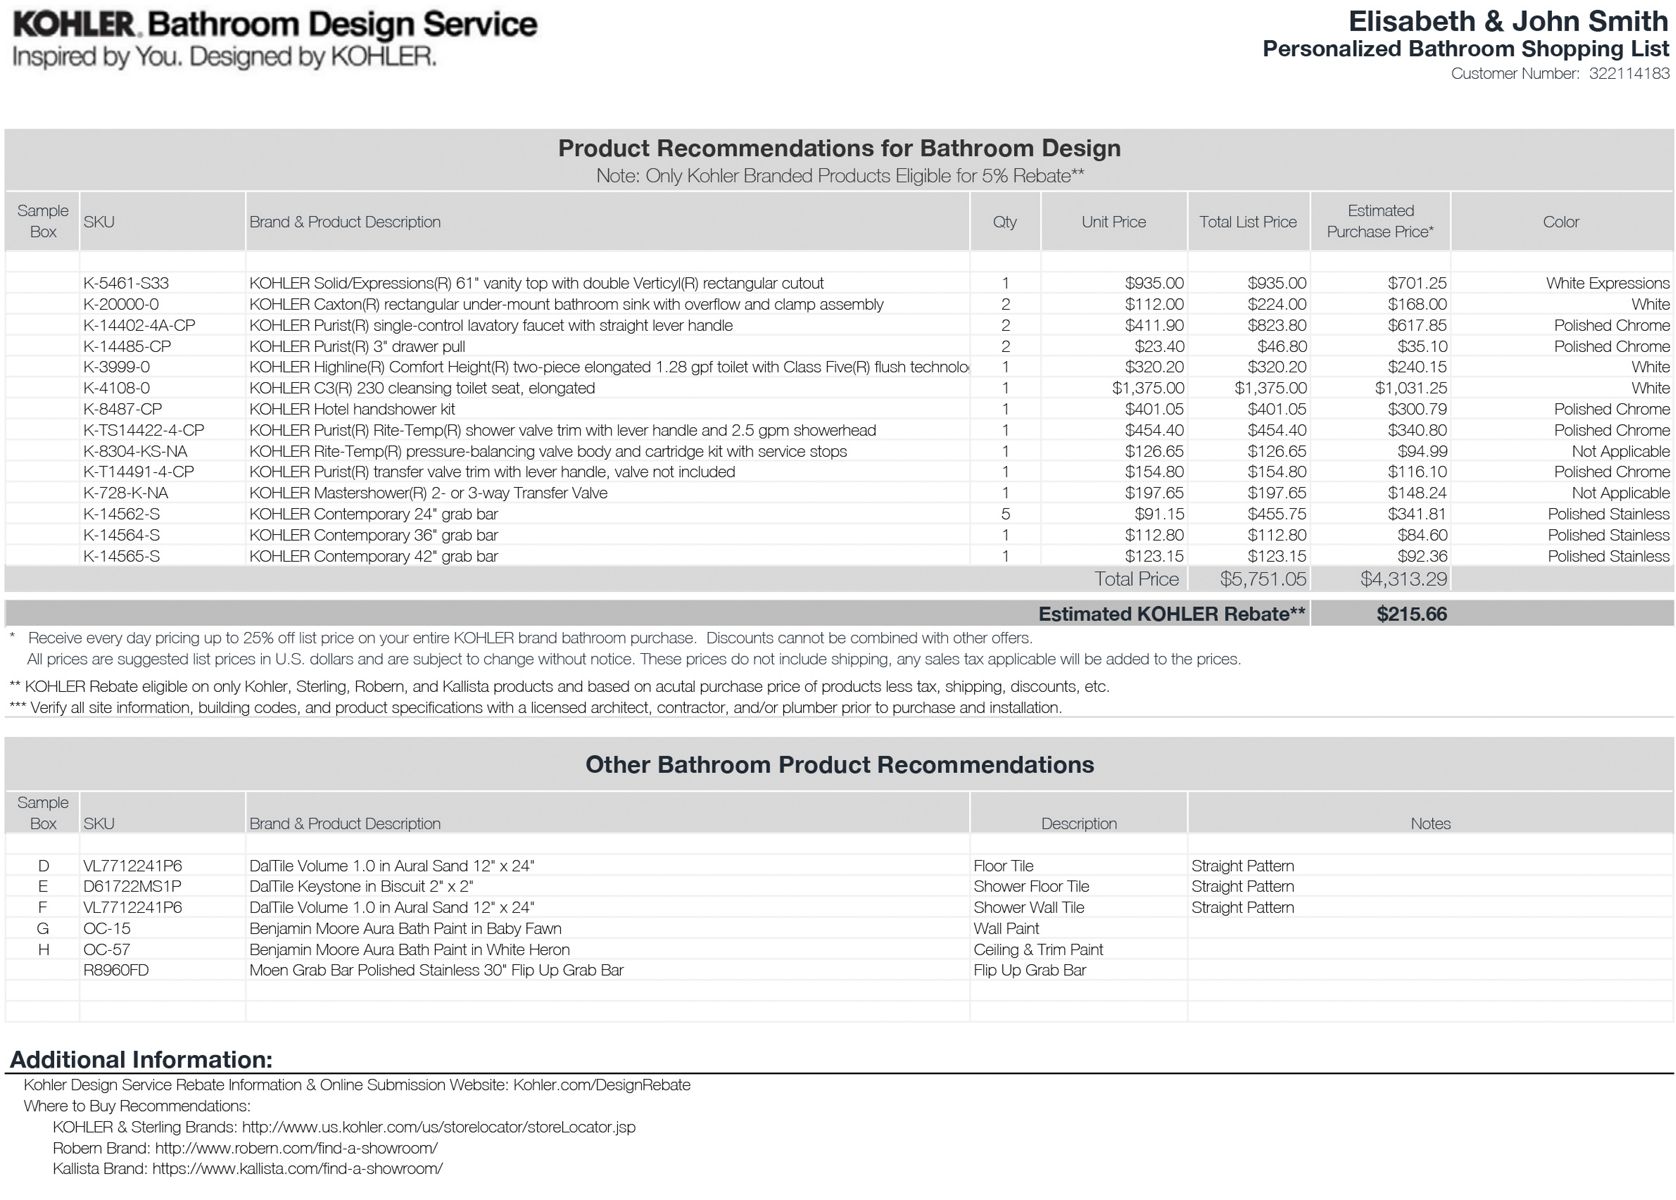This screenshot has width=1676, height=1200.
Task: Click the Estimated KOHLER Rebate value $215.66
Action: tap(1411, 614)
